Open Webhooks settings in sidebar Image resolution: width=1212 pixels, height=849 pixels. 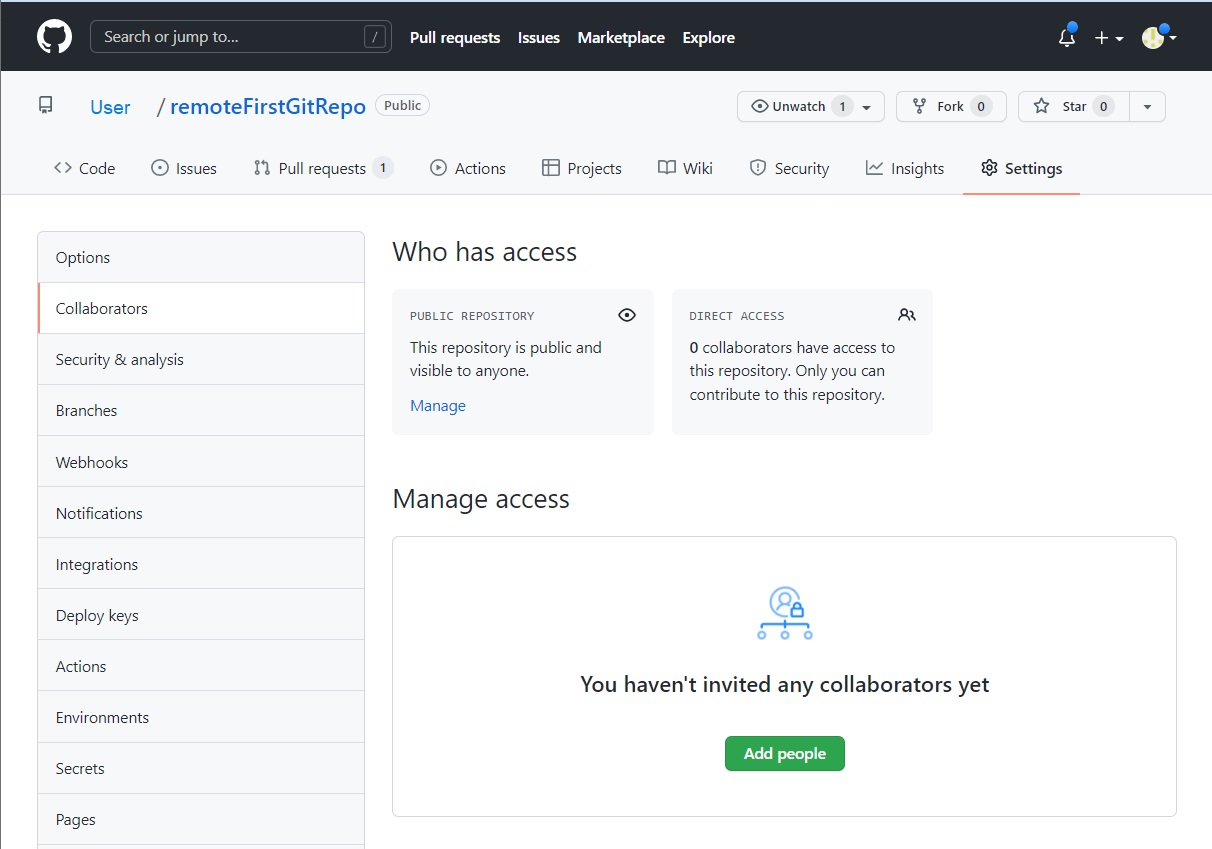92,462
